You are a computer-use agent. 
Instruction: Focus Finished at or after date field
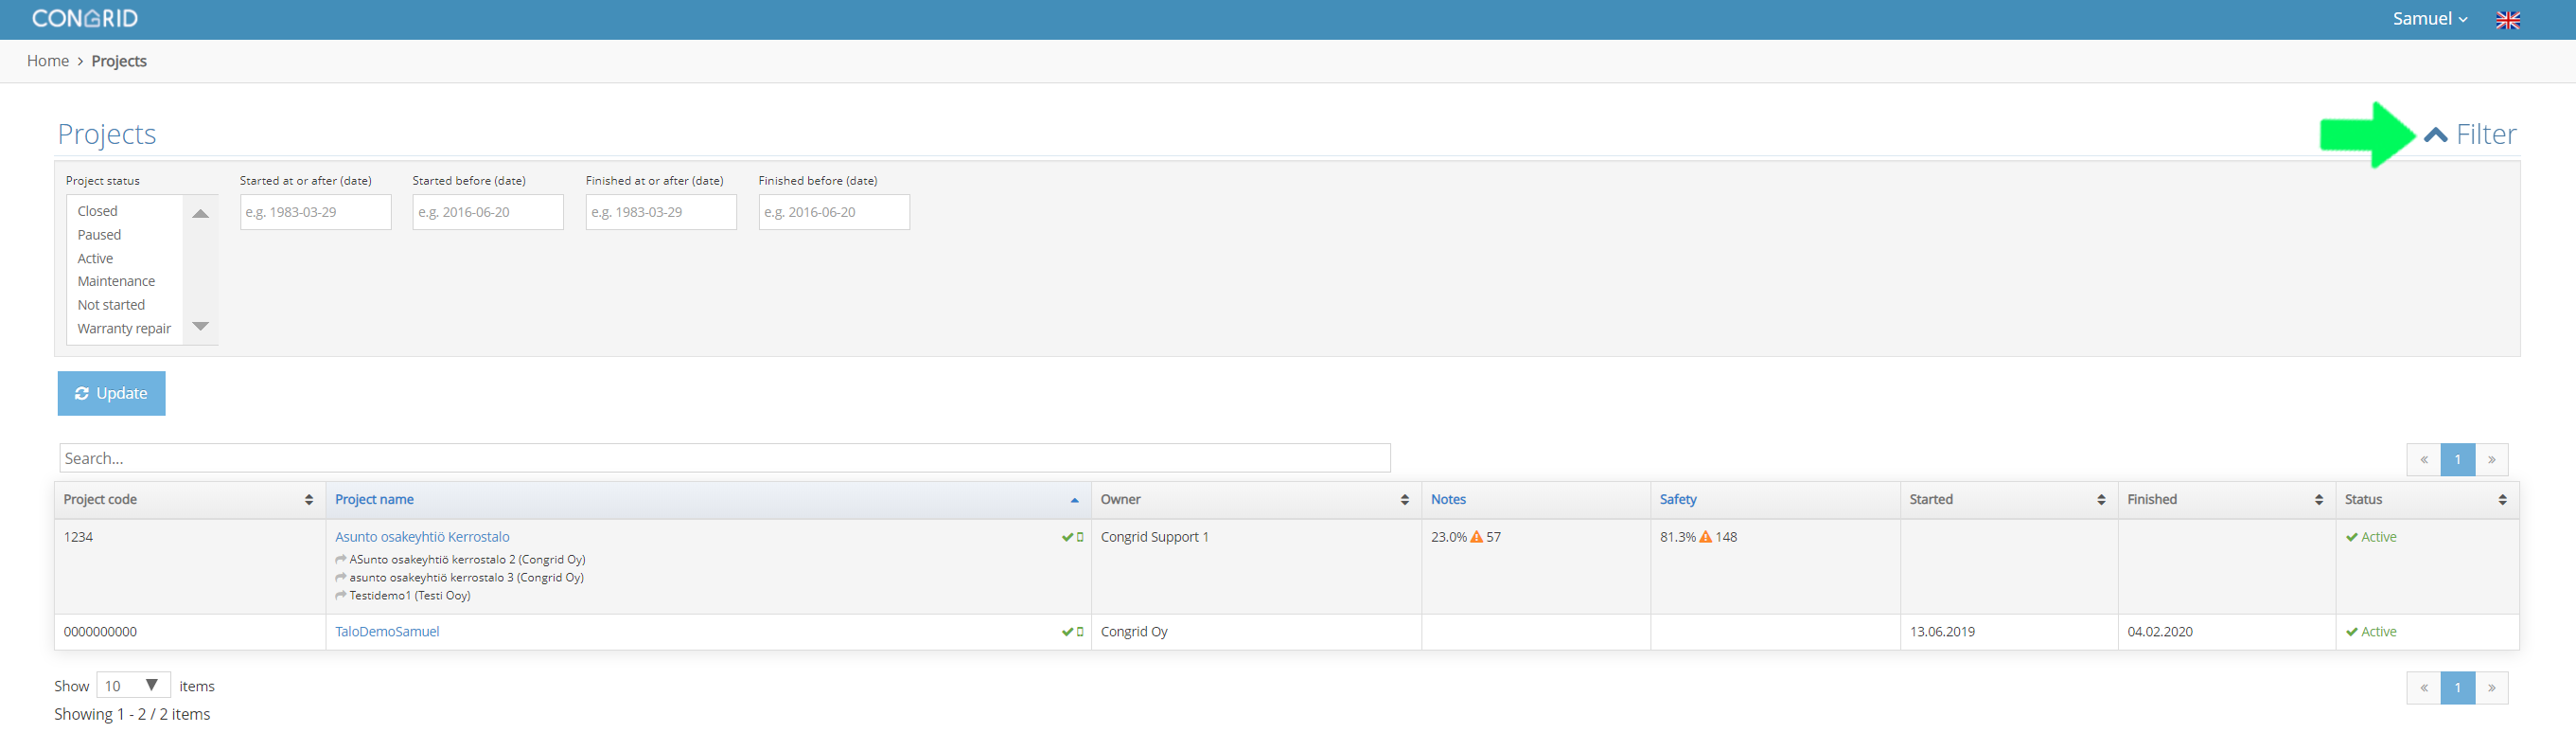[661, 212]
